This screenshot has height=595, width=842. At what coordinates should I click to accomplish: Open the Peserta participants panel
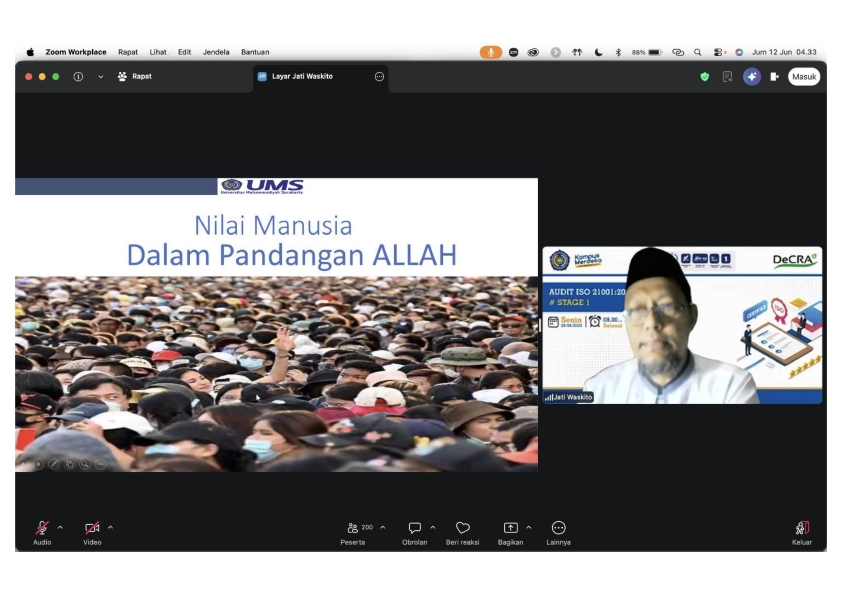(353, 533)
